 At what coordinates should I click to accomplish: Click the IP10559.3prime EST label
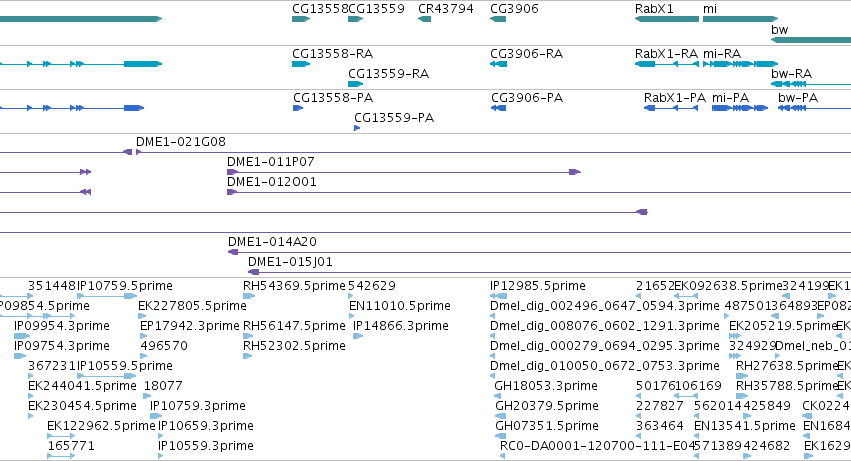(206, 446)
